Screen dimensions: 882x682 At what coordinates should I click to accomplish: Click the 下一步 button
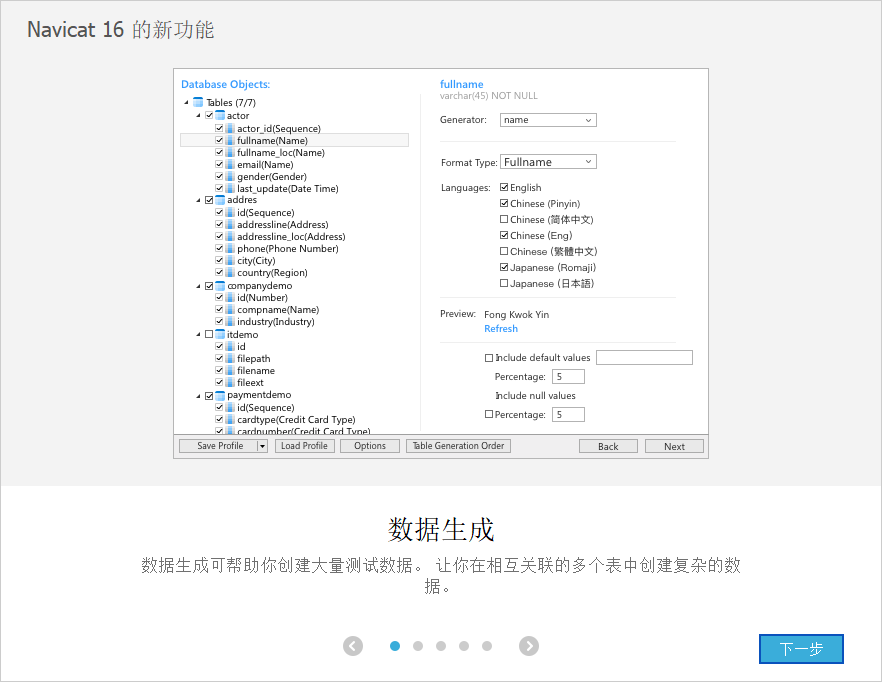tap(801, 649)
